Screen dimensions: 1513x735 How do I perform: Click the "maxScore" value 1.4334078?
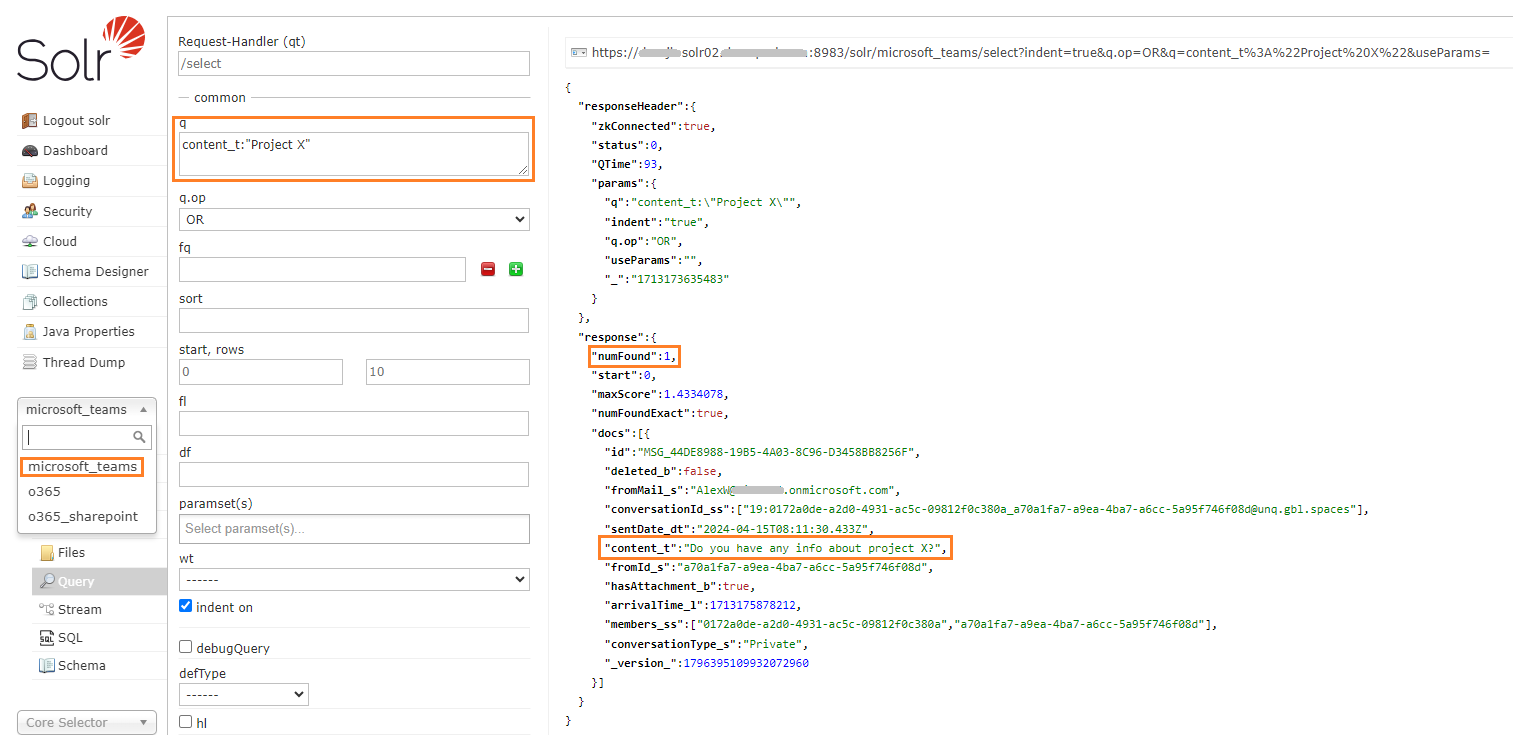click(x=695, y=394)
